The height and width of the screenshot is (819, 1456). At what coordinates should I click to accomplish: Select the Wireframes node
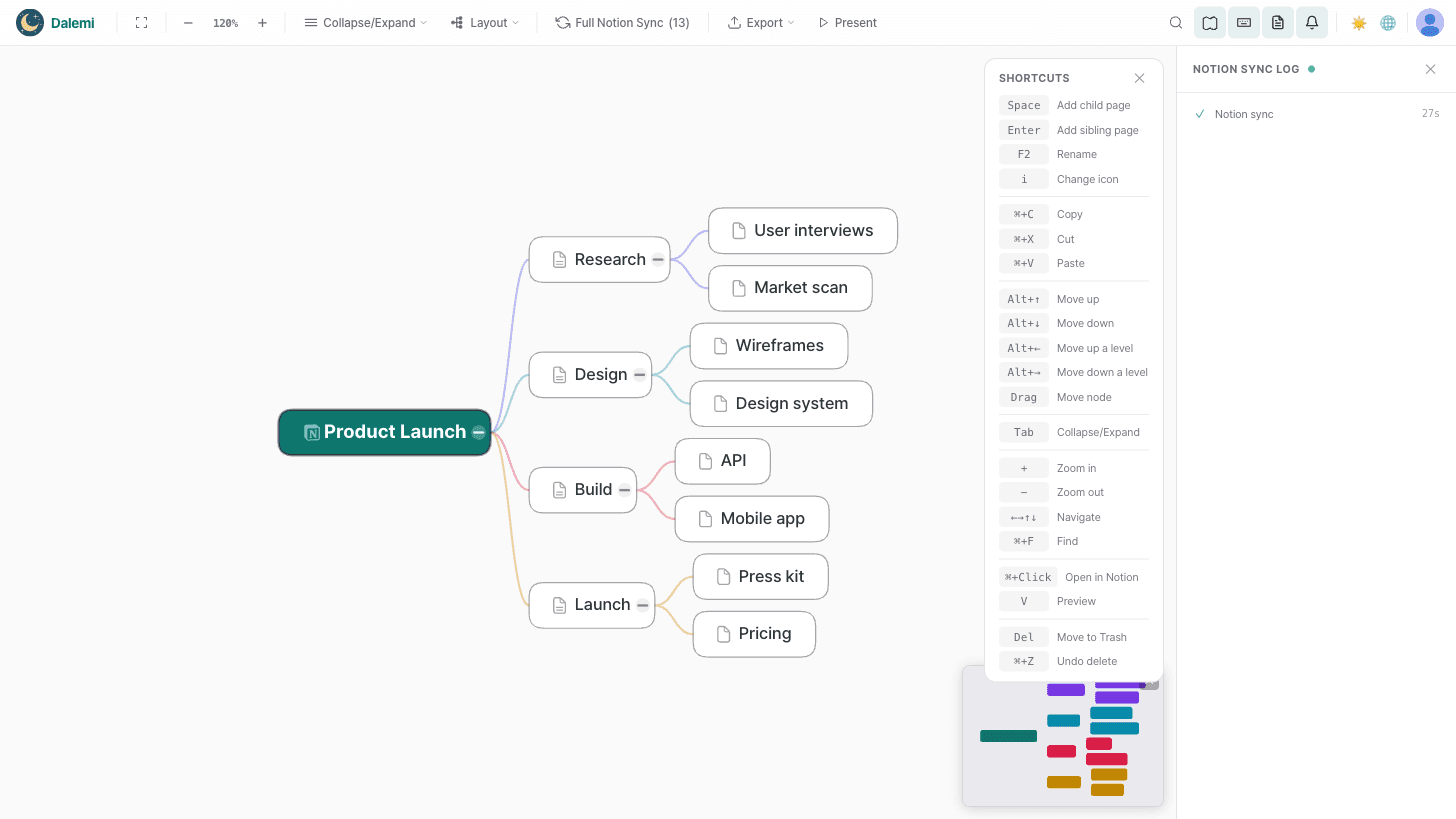769,345
